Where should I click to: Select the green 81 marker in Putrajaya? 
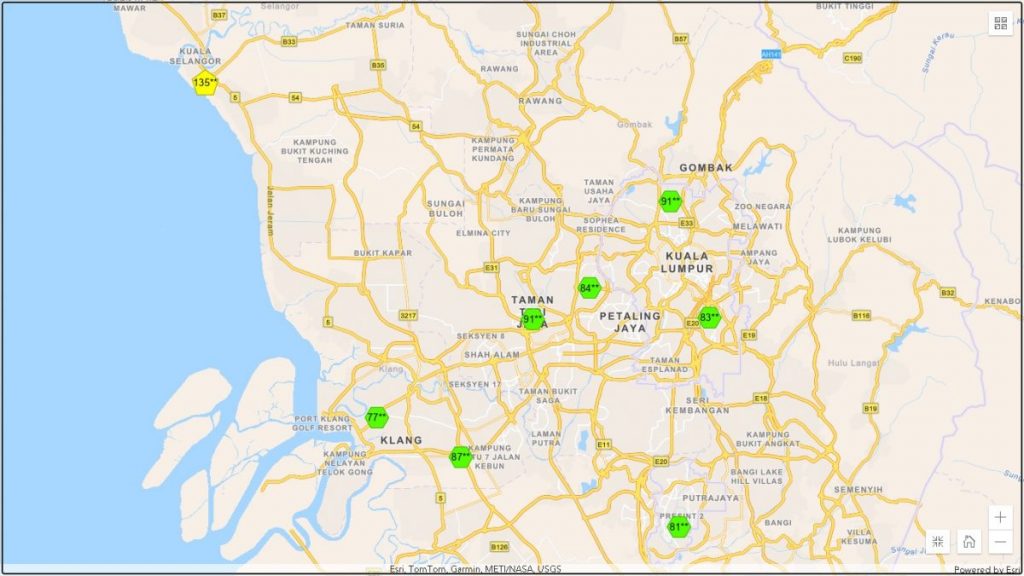[x=679, y=527]
